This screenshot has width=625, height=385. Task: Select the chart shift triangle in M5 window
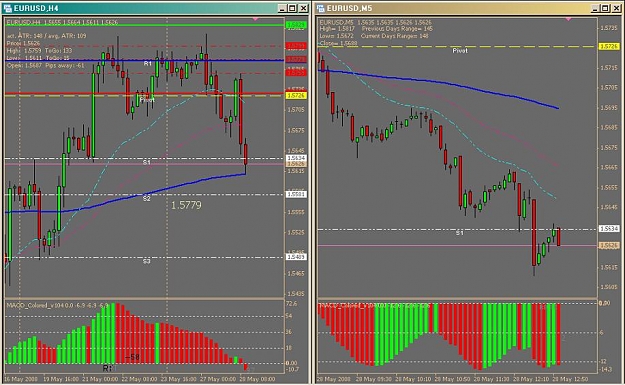[x=568, y=19]
